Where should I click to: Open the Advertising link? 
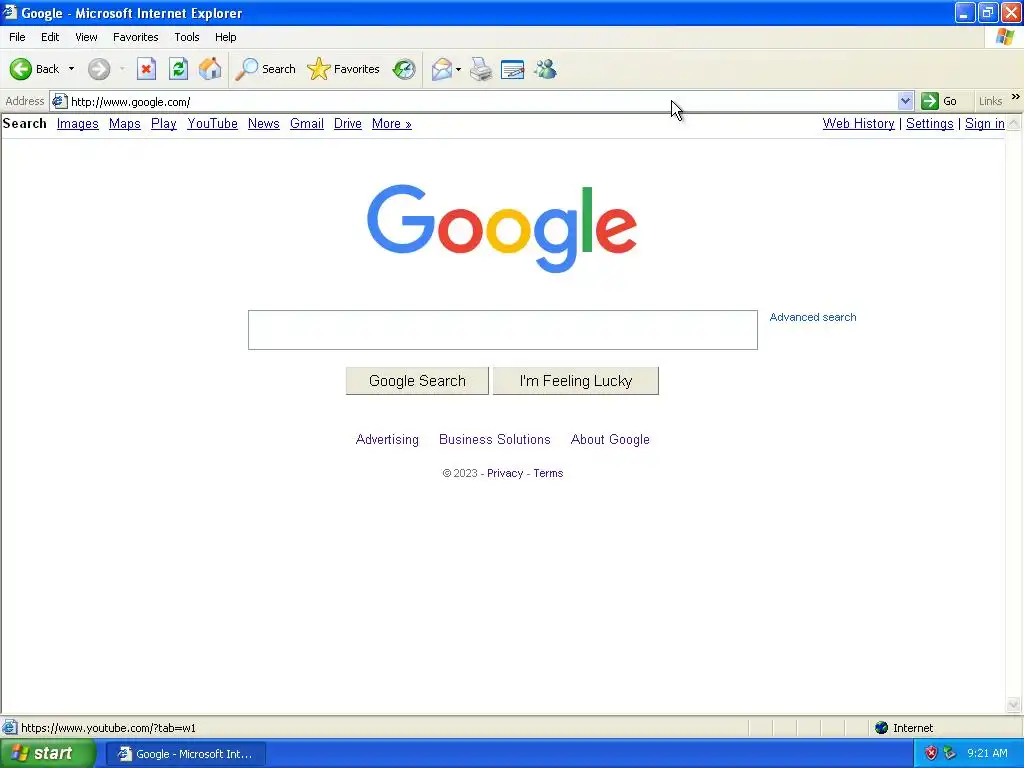click(387, 440)
